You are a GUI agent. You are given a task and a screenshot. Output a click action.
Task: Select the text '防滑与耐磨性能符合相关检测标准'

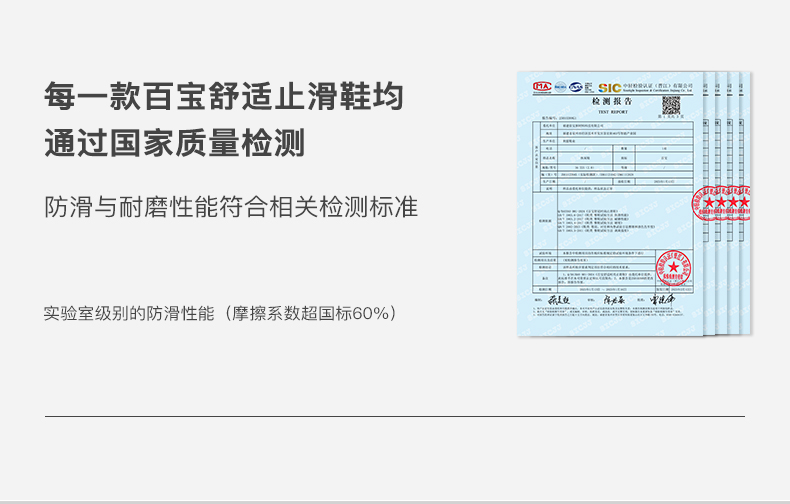(x=231, y=207)
